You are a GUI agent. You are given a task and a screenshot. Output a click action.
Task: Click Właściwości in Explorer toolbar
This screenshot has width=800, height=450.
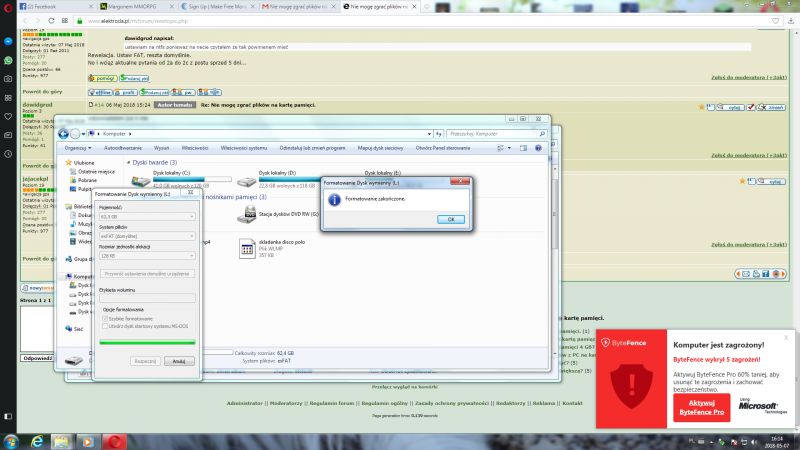[195, 148]
